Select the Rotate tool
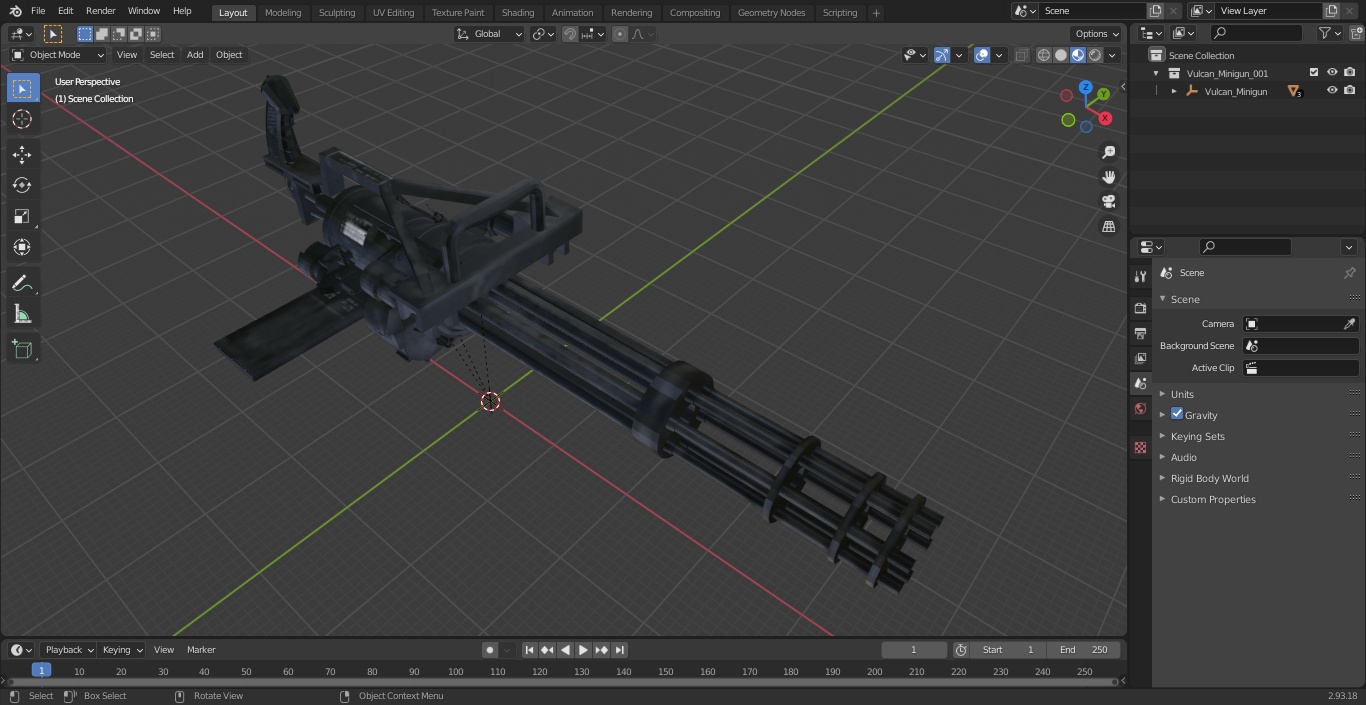Viewport: 1366px width, 705px height. pyautogui.click(x=22, y=185)
